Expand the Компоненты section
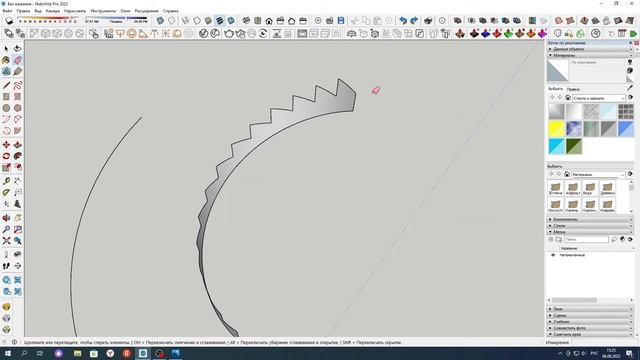The width and height of the screenshot is (640, 360). point(590,220)
